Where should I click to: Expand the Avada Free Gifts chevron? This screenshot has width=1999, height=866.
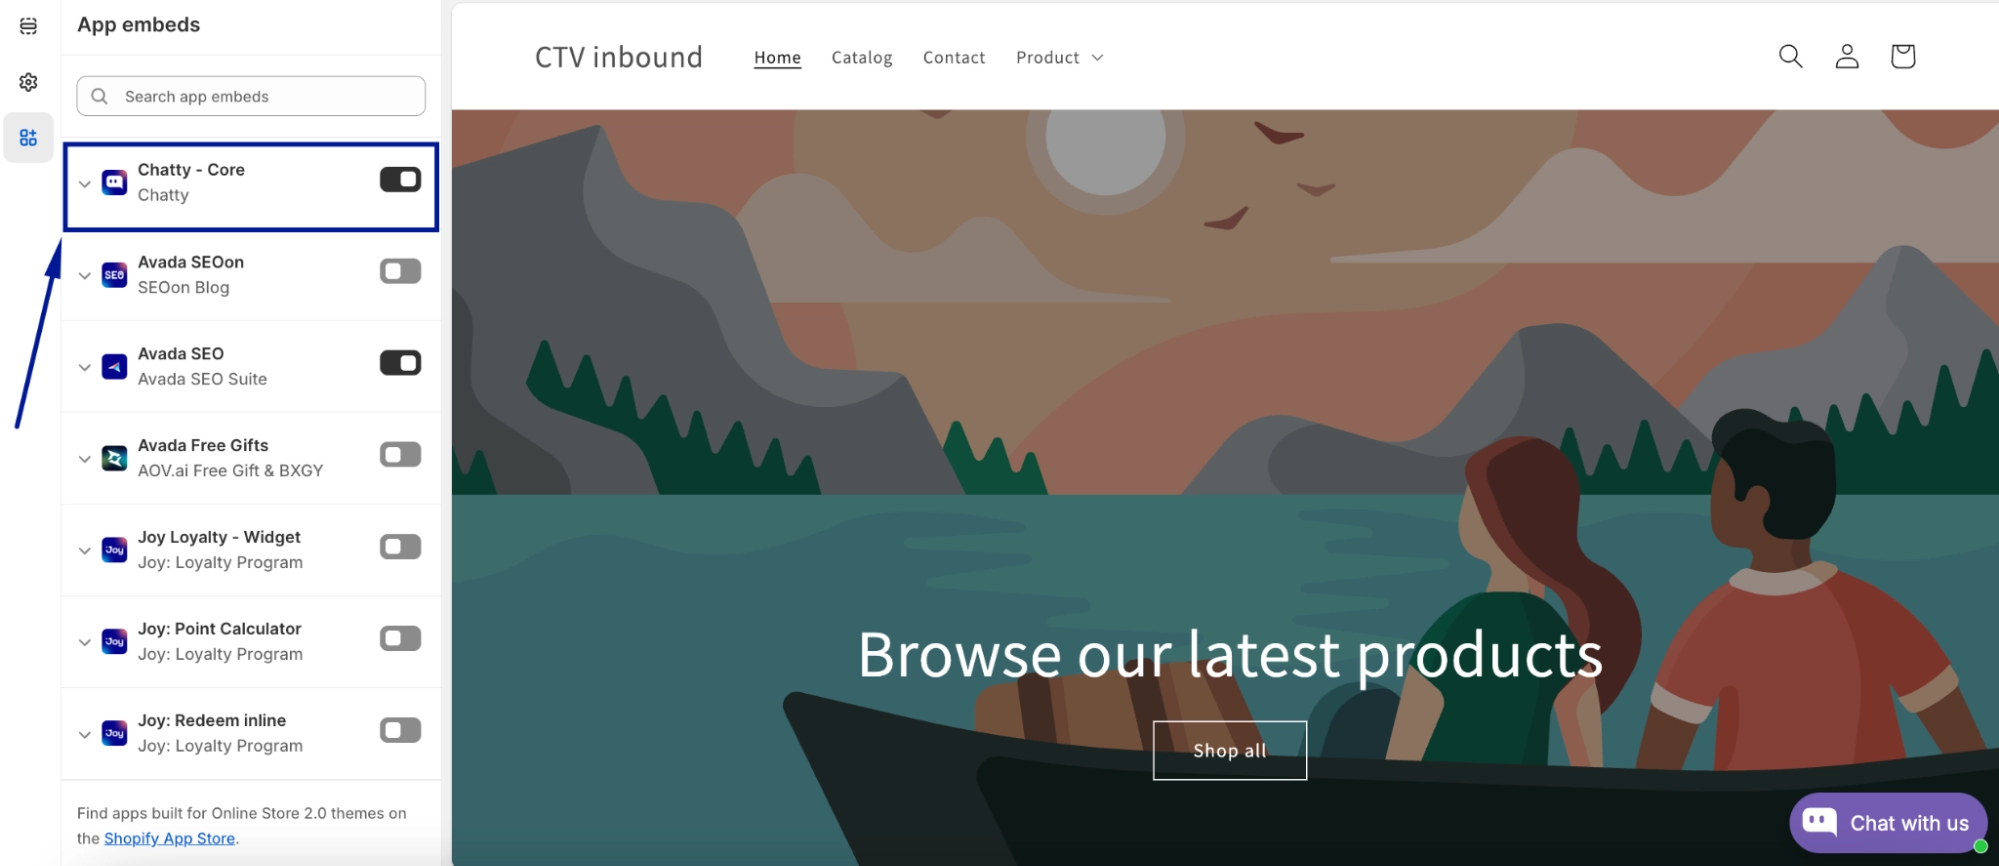point(85,459)
